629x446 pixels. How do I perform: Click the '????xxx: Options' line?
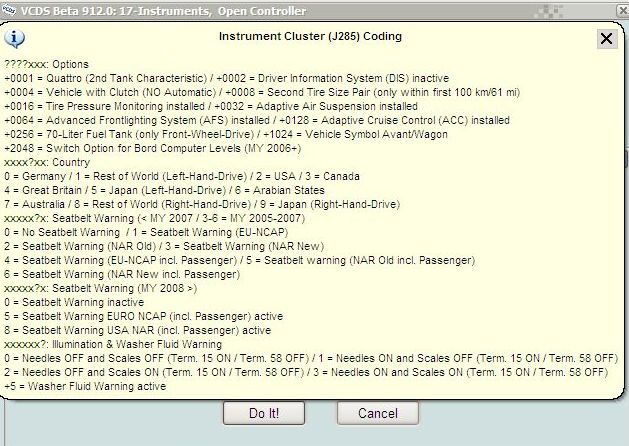tap(46, 64)
